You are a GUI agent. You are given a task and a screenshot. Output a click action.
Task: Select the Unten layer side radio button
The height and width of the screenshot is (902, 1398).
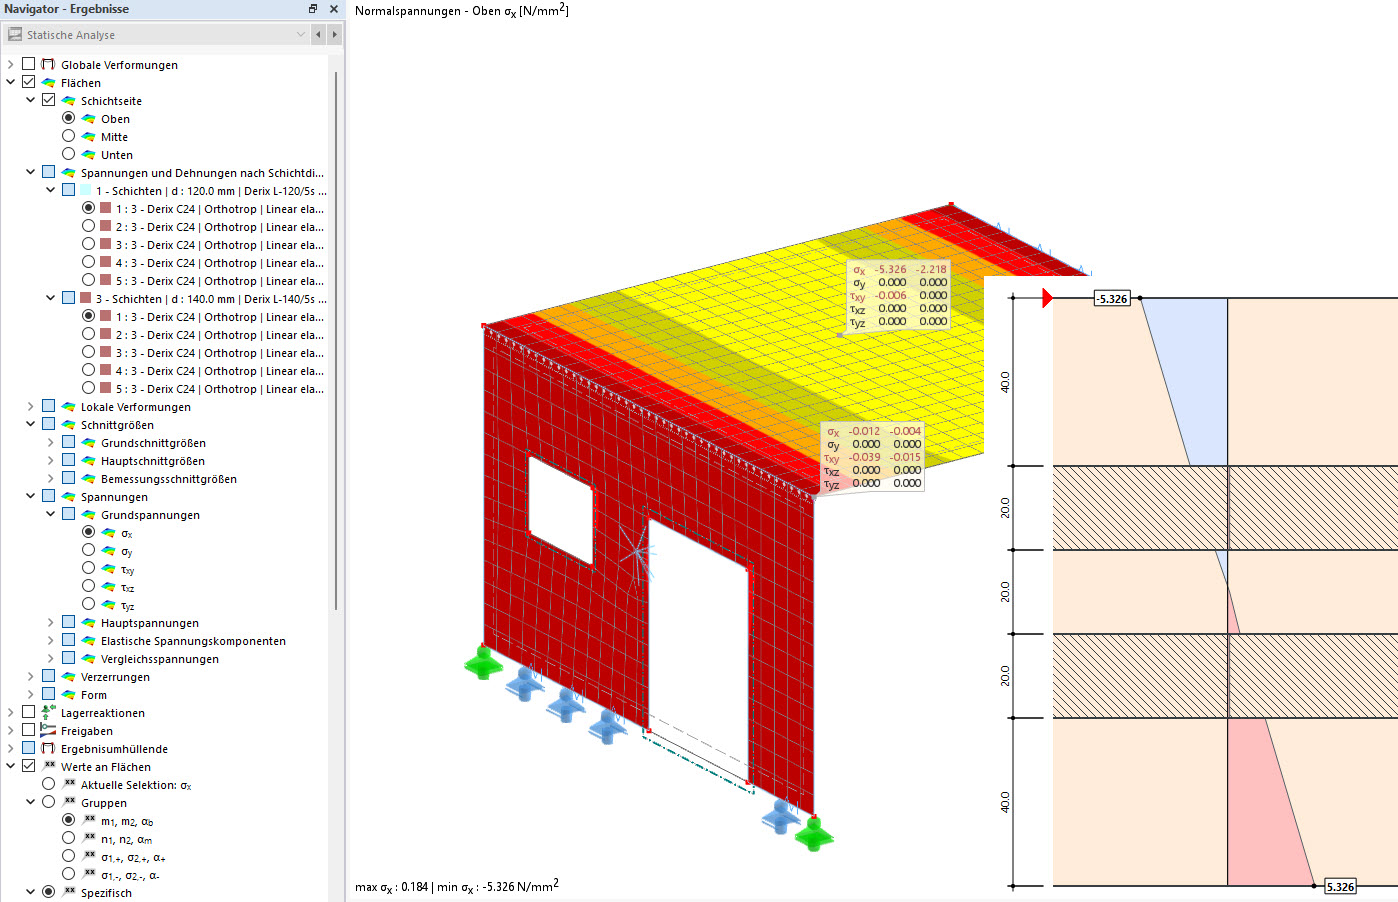pyautogui.click(x=68, y=154)
